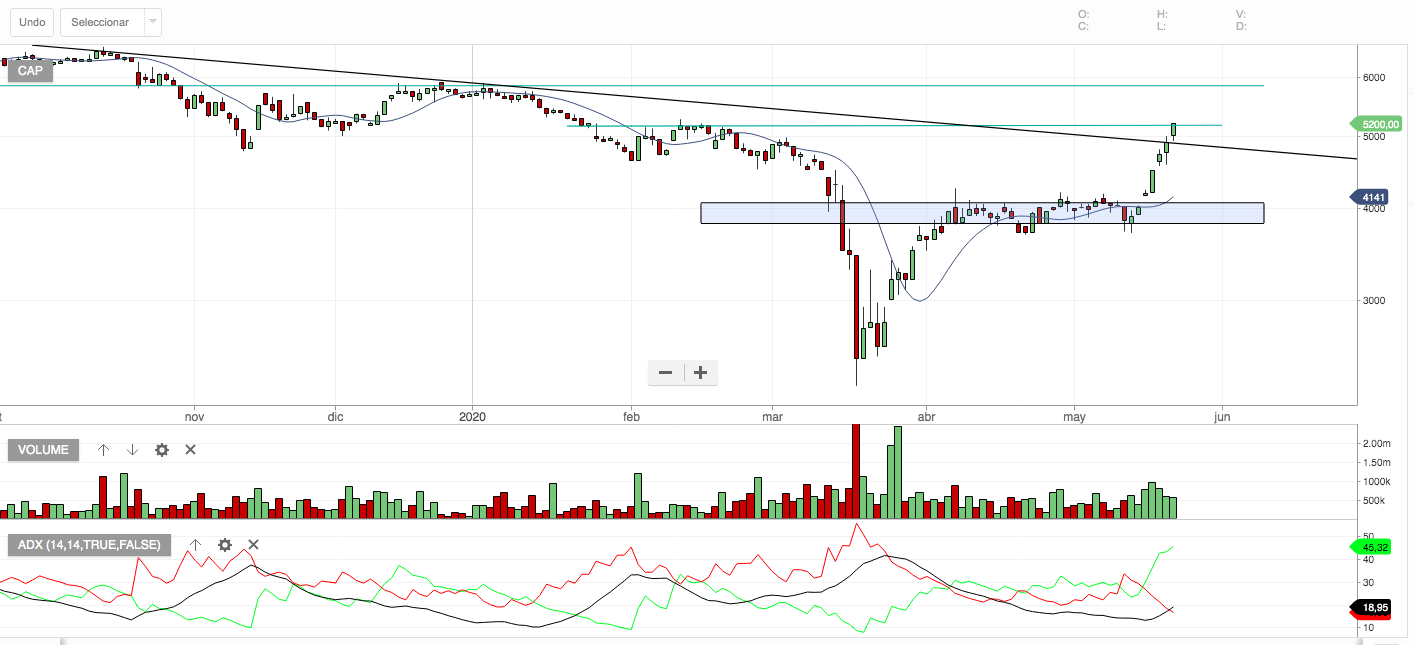Click the VOLUME panel label

[x=43, y=450]
